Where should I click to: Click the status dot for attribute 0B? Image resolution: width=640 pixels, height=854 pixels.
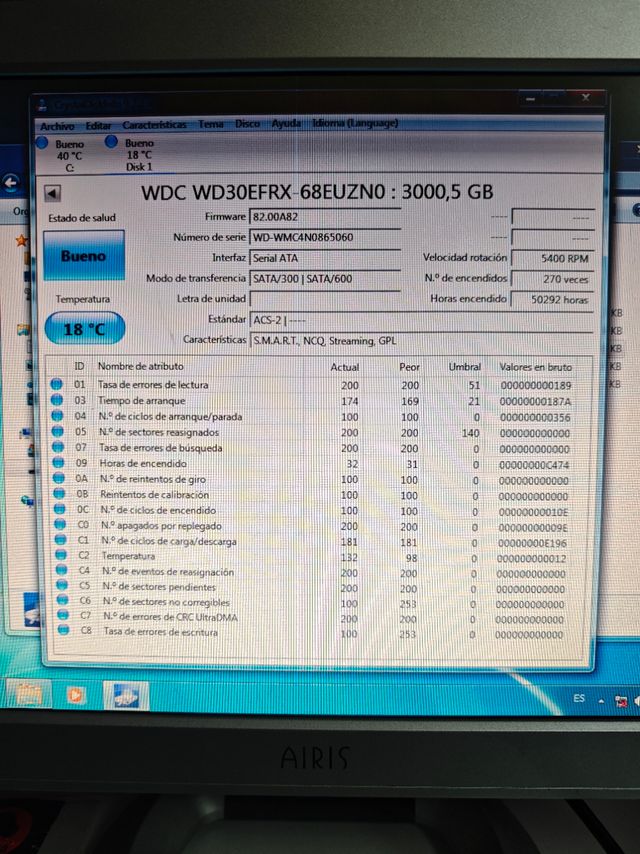point(59,494)
